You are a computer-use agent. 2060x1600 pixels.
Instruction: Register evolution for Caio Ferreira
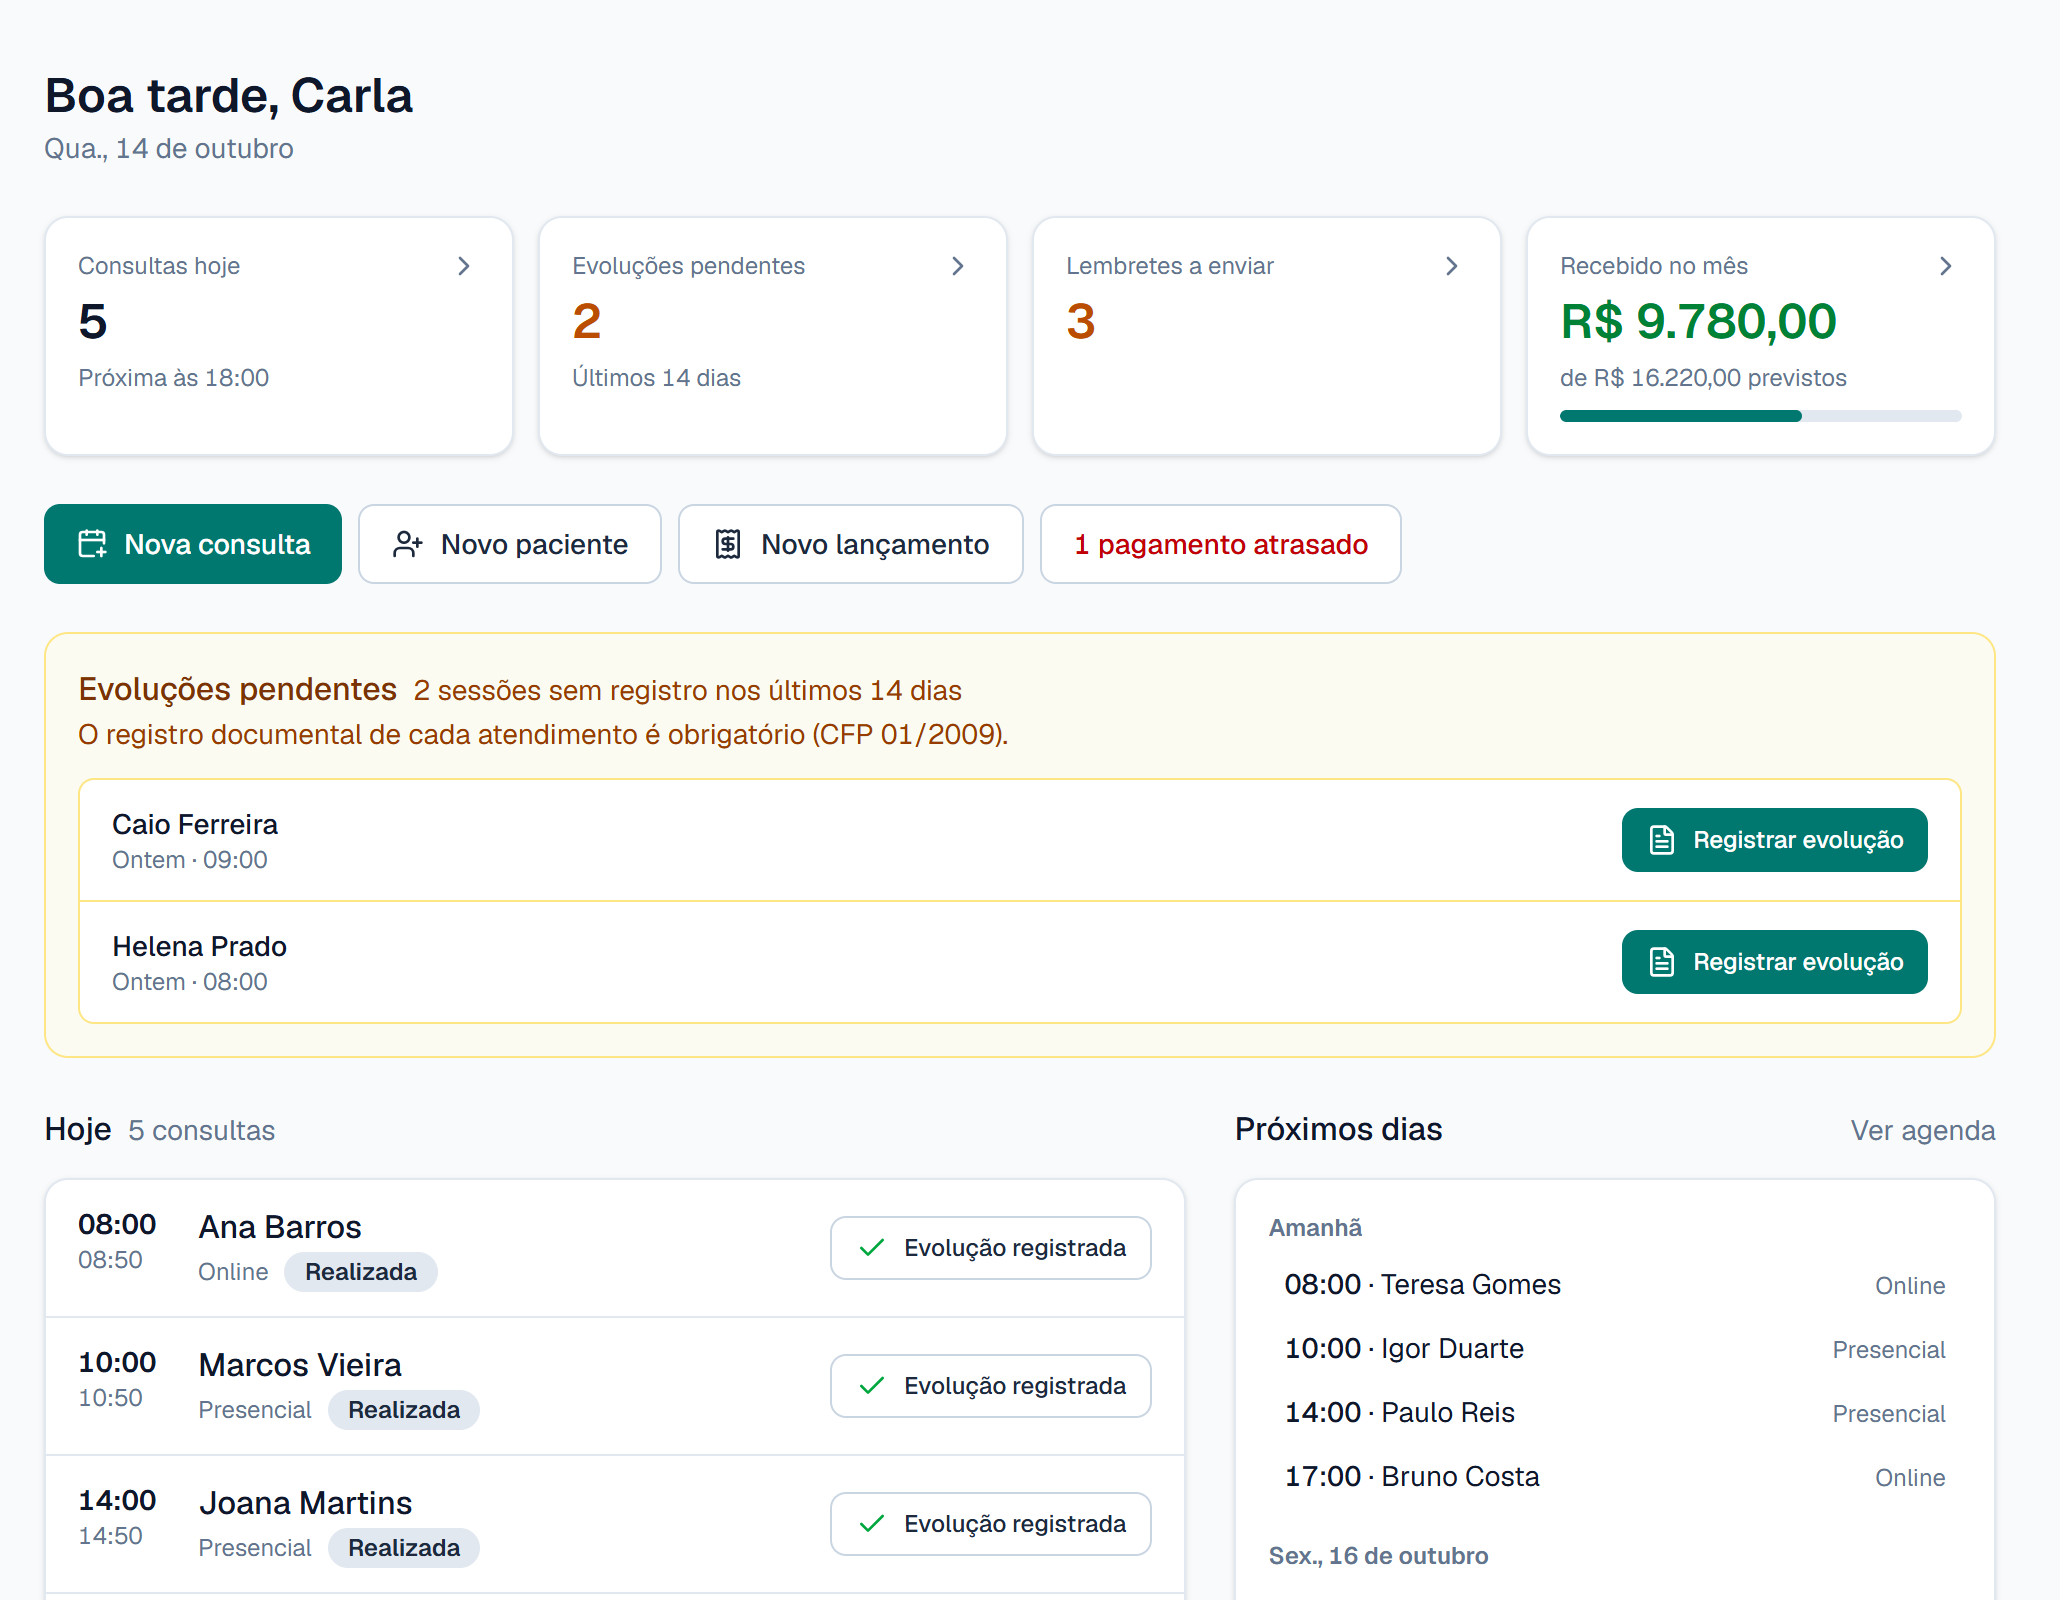(x=1775, y=840)
